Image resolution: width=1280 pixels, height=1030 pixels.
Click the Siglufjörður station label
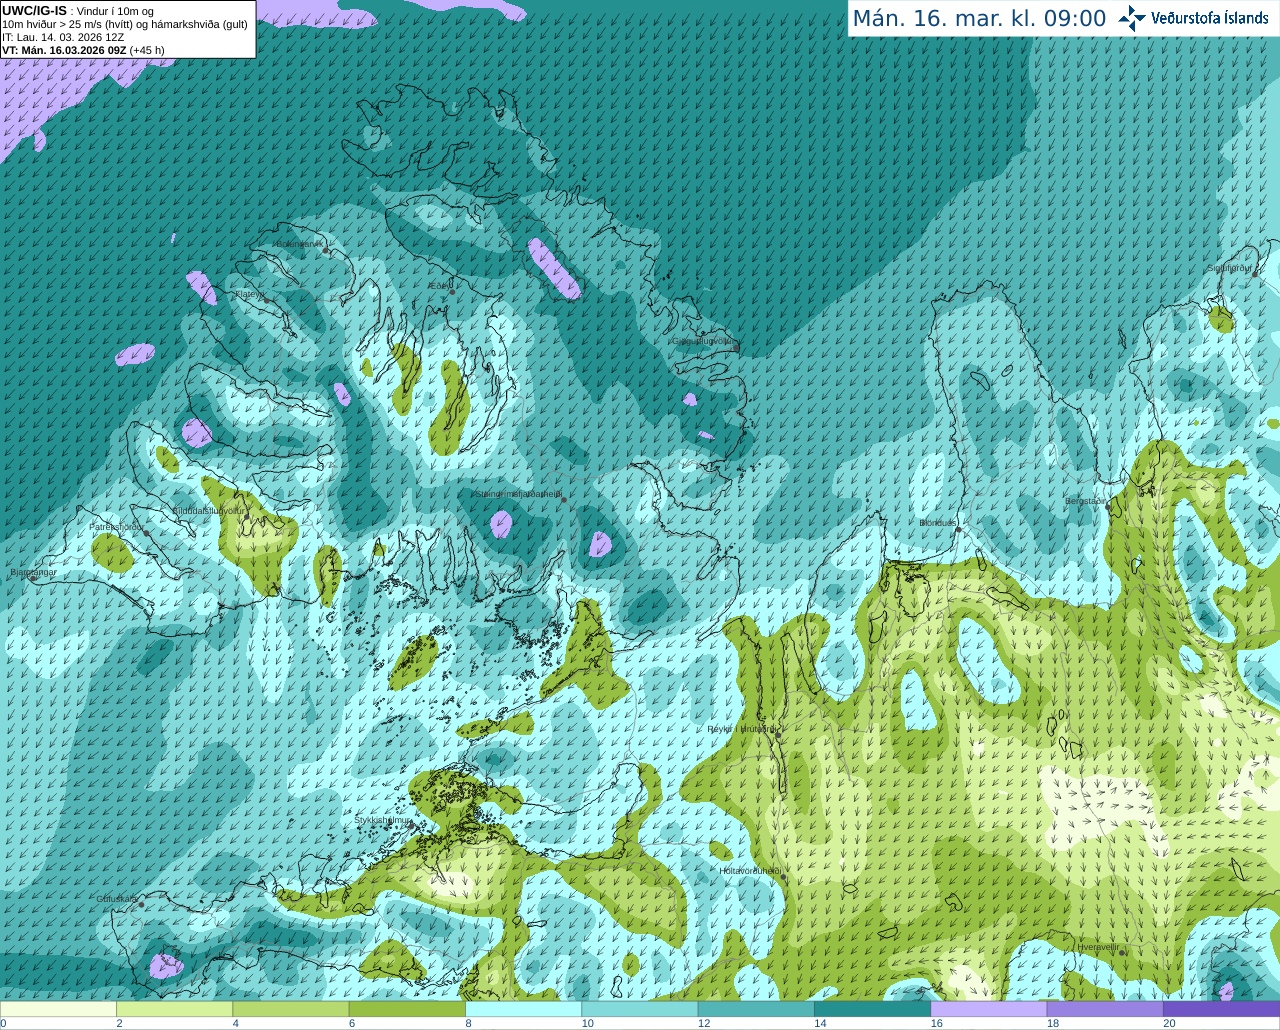click(x=1229, y=268)
